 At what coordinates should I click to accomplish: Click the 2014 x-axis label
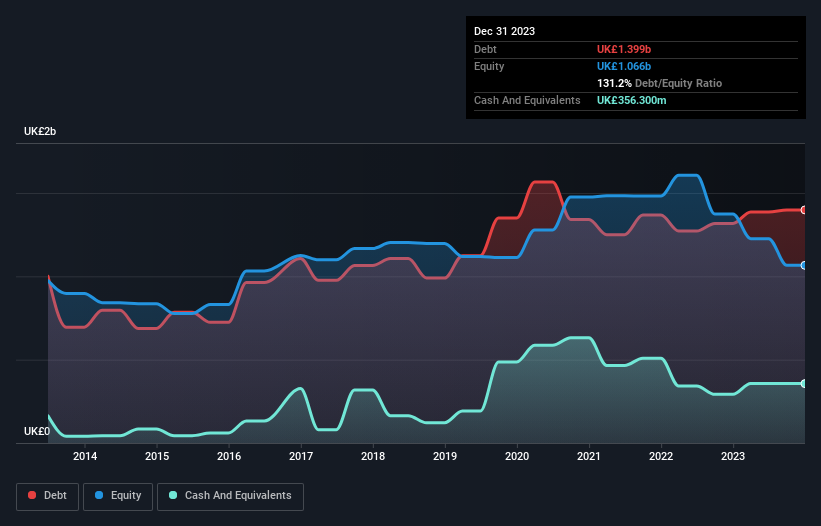tap(85, 456)
